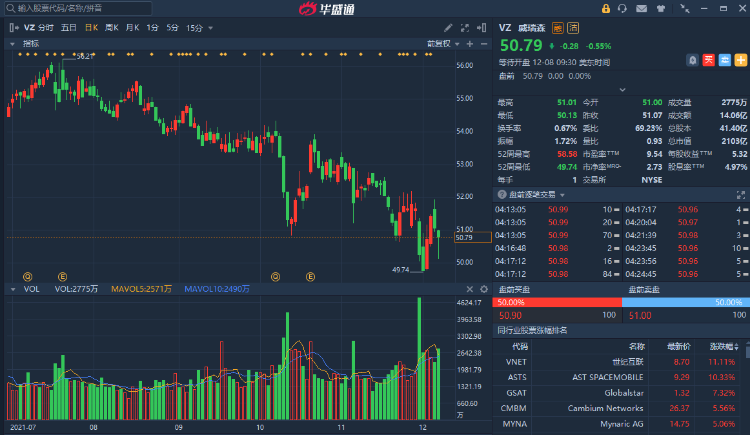750x435 pixels.
Task: Zoom in chart with plus icon
Action: (470, 44)
